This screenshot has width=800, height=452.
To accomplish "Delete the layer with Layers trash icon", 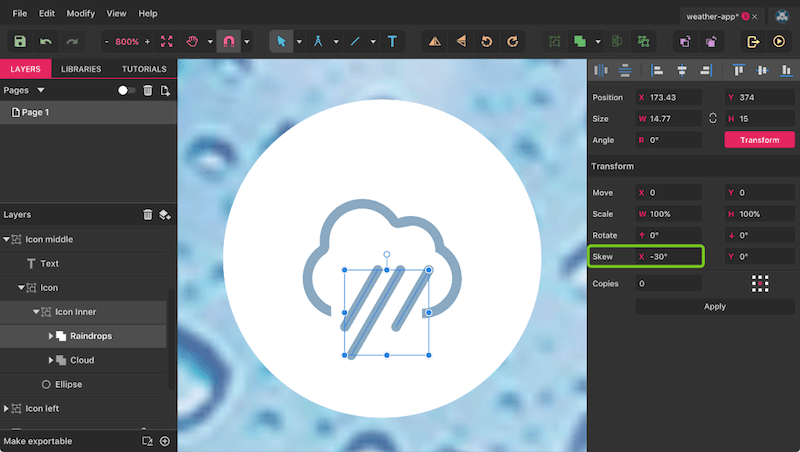I will click(148, 214).
